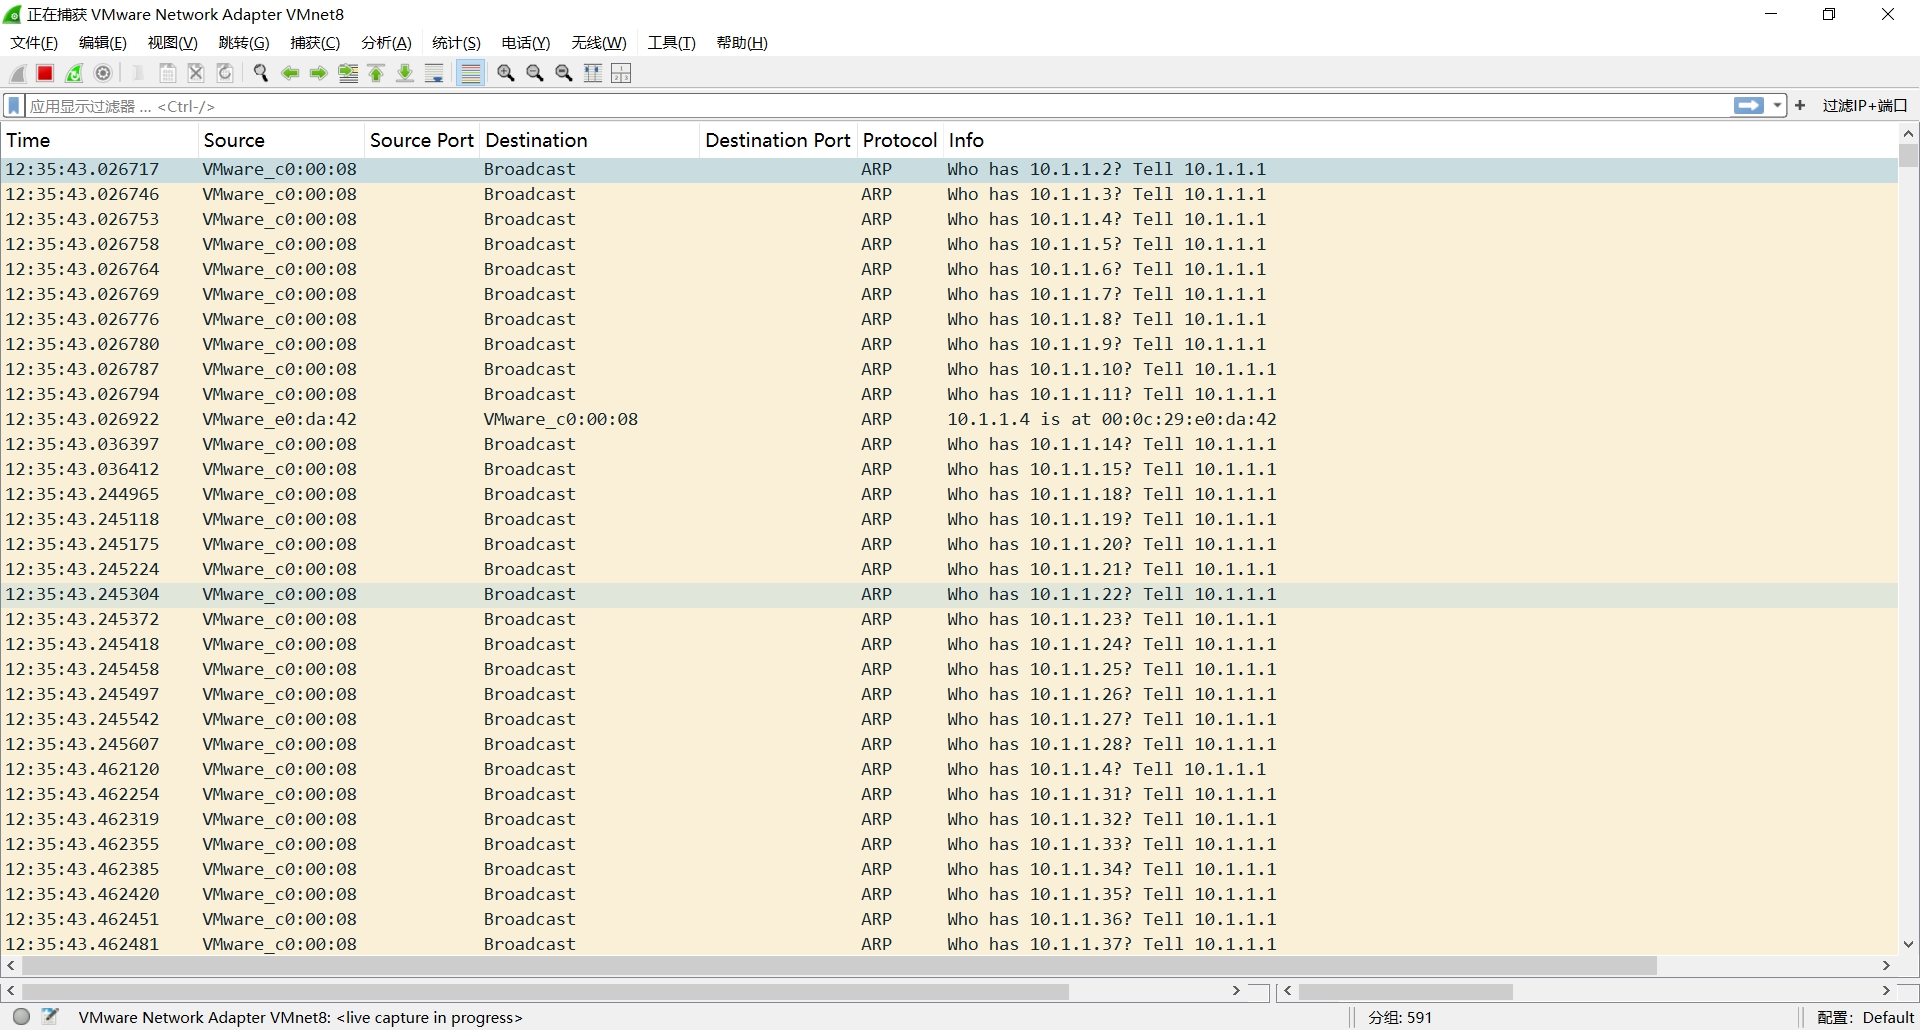1920x1030 pixels.
Task: Expand the display filter history dropdown
Action: (1777, 106)
